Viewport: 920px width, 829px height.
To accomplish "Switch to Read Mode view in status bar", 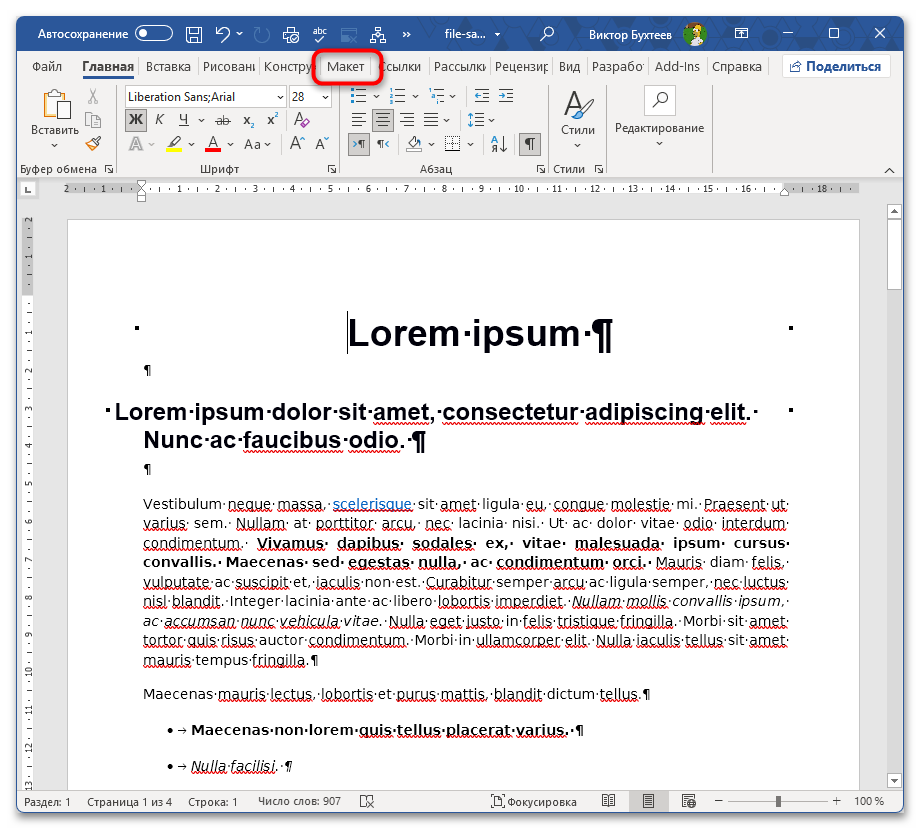I will 608,801.
